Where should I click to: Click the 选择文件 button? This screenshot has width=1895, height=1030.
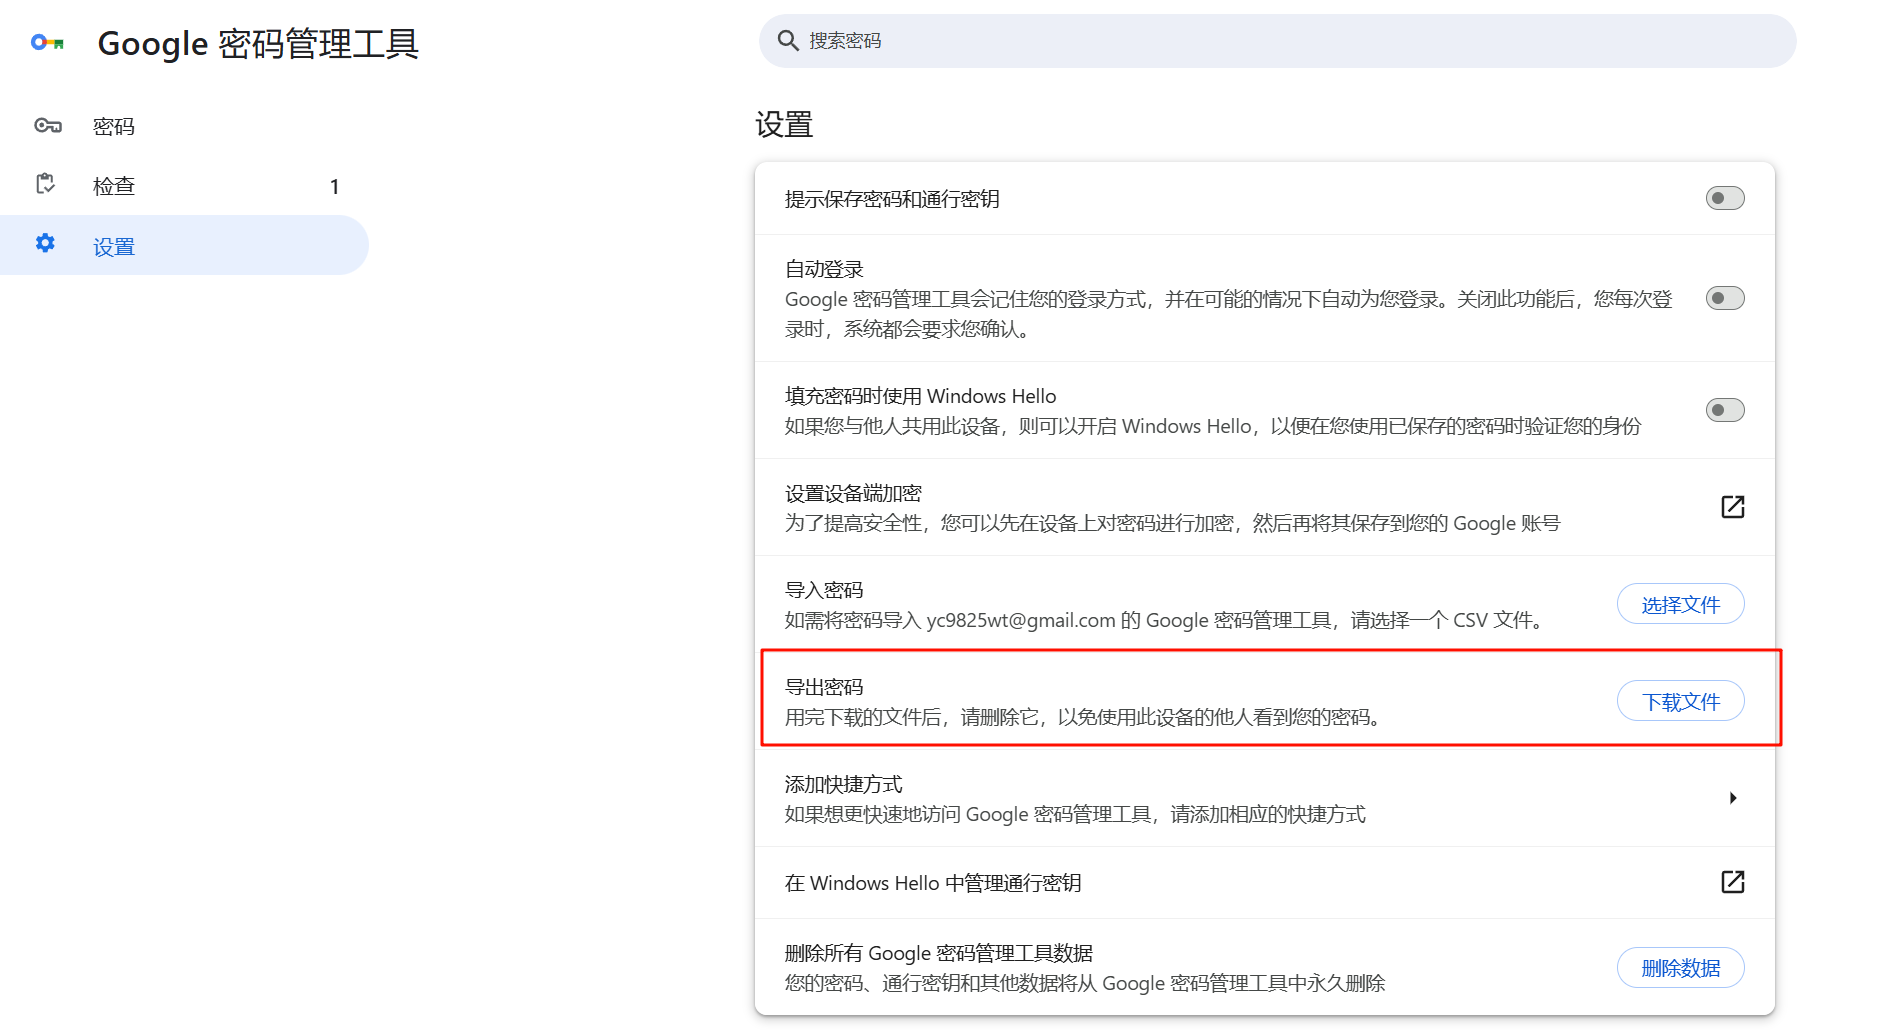(1681, 604)
